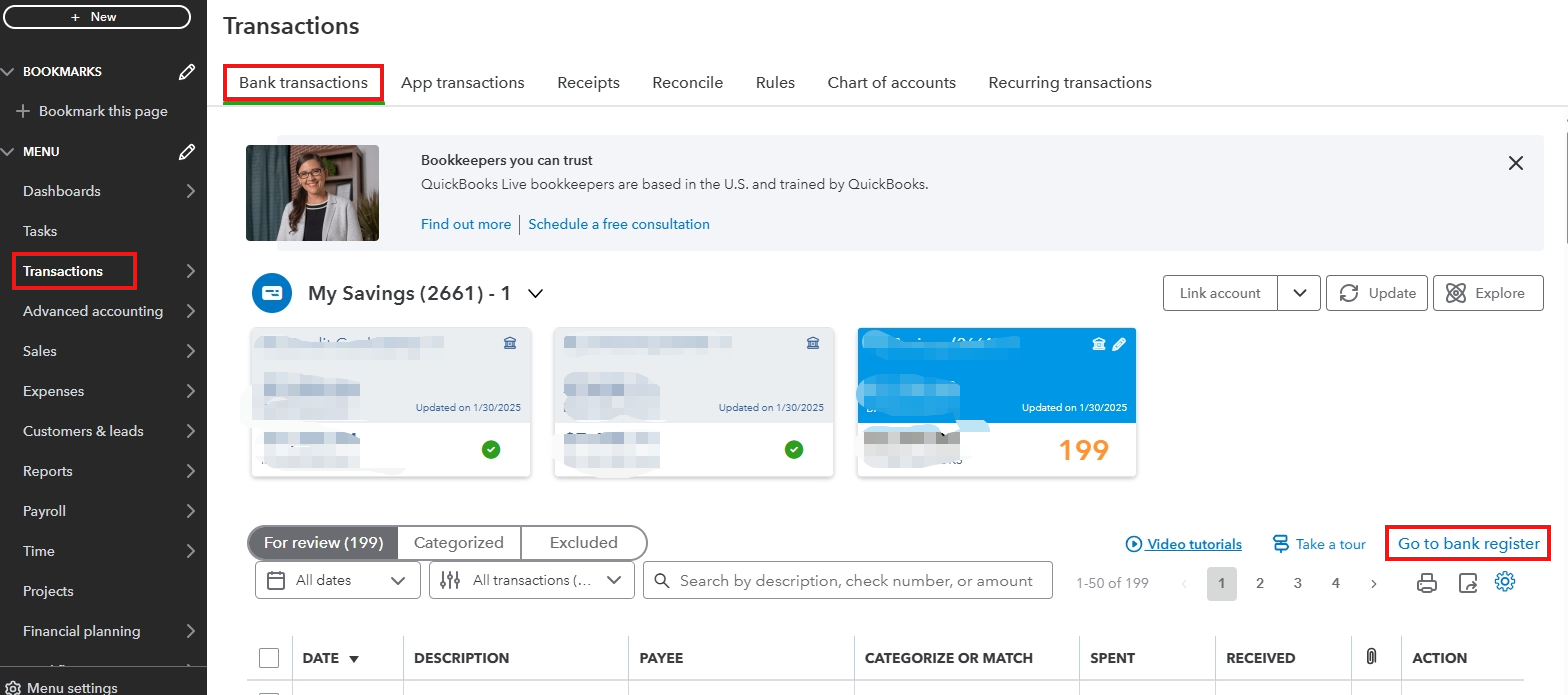The image size is (1568, 695).
Task: Switch to Chart of accounts tab
Action: coord(892,83)
